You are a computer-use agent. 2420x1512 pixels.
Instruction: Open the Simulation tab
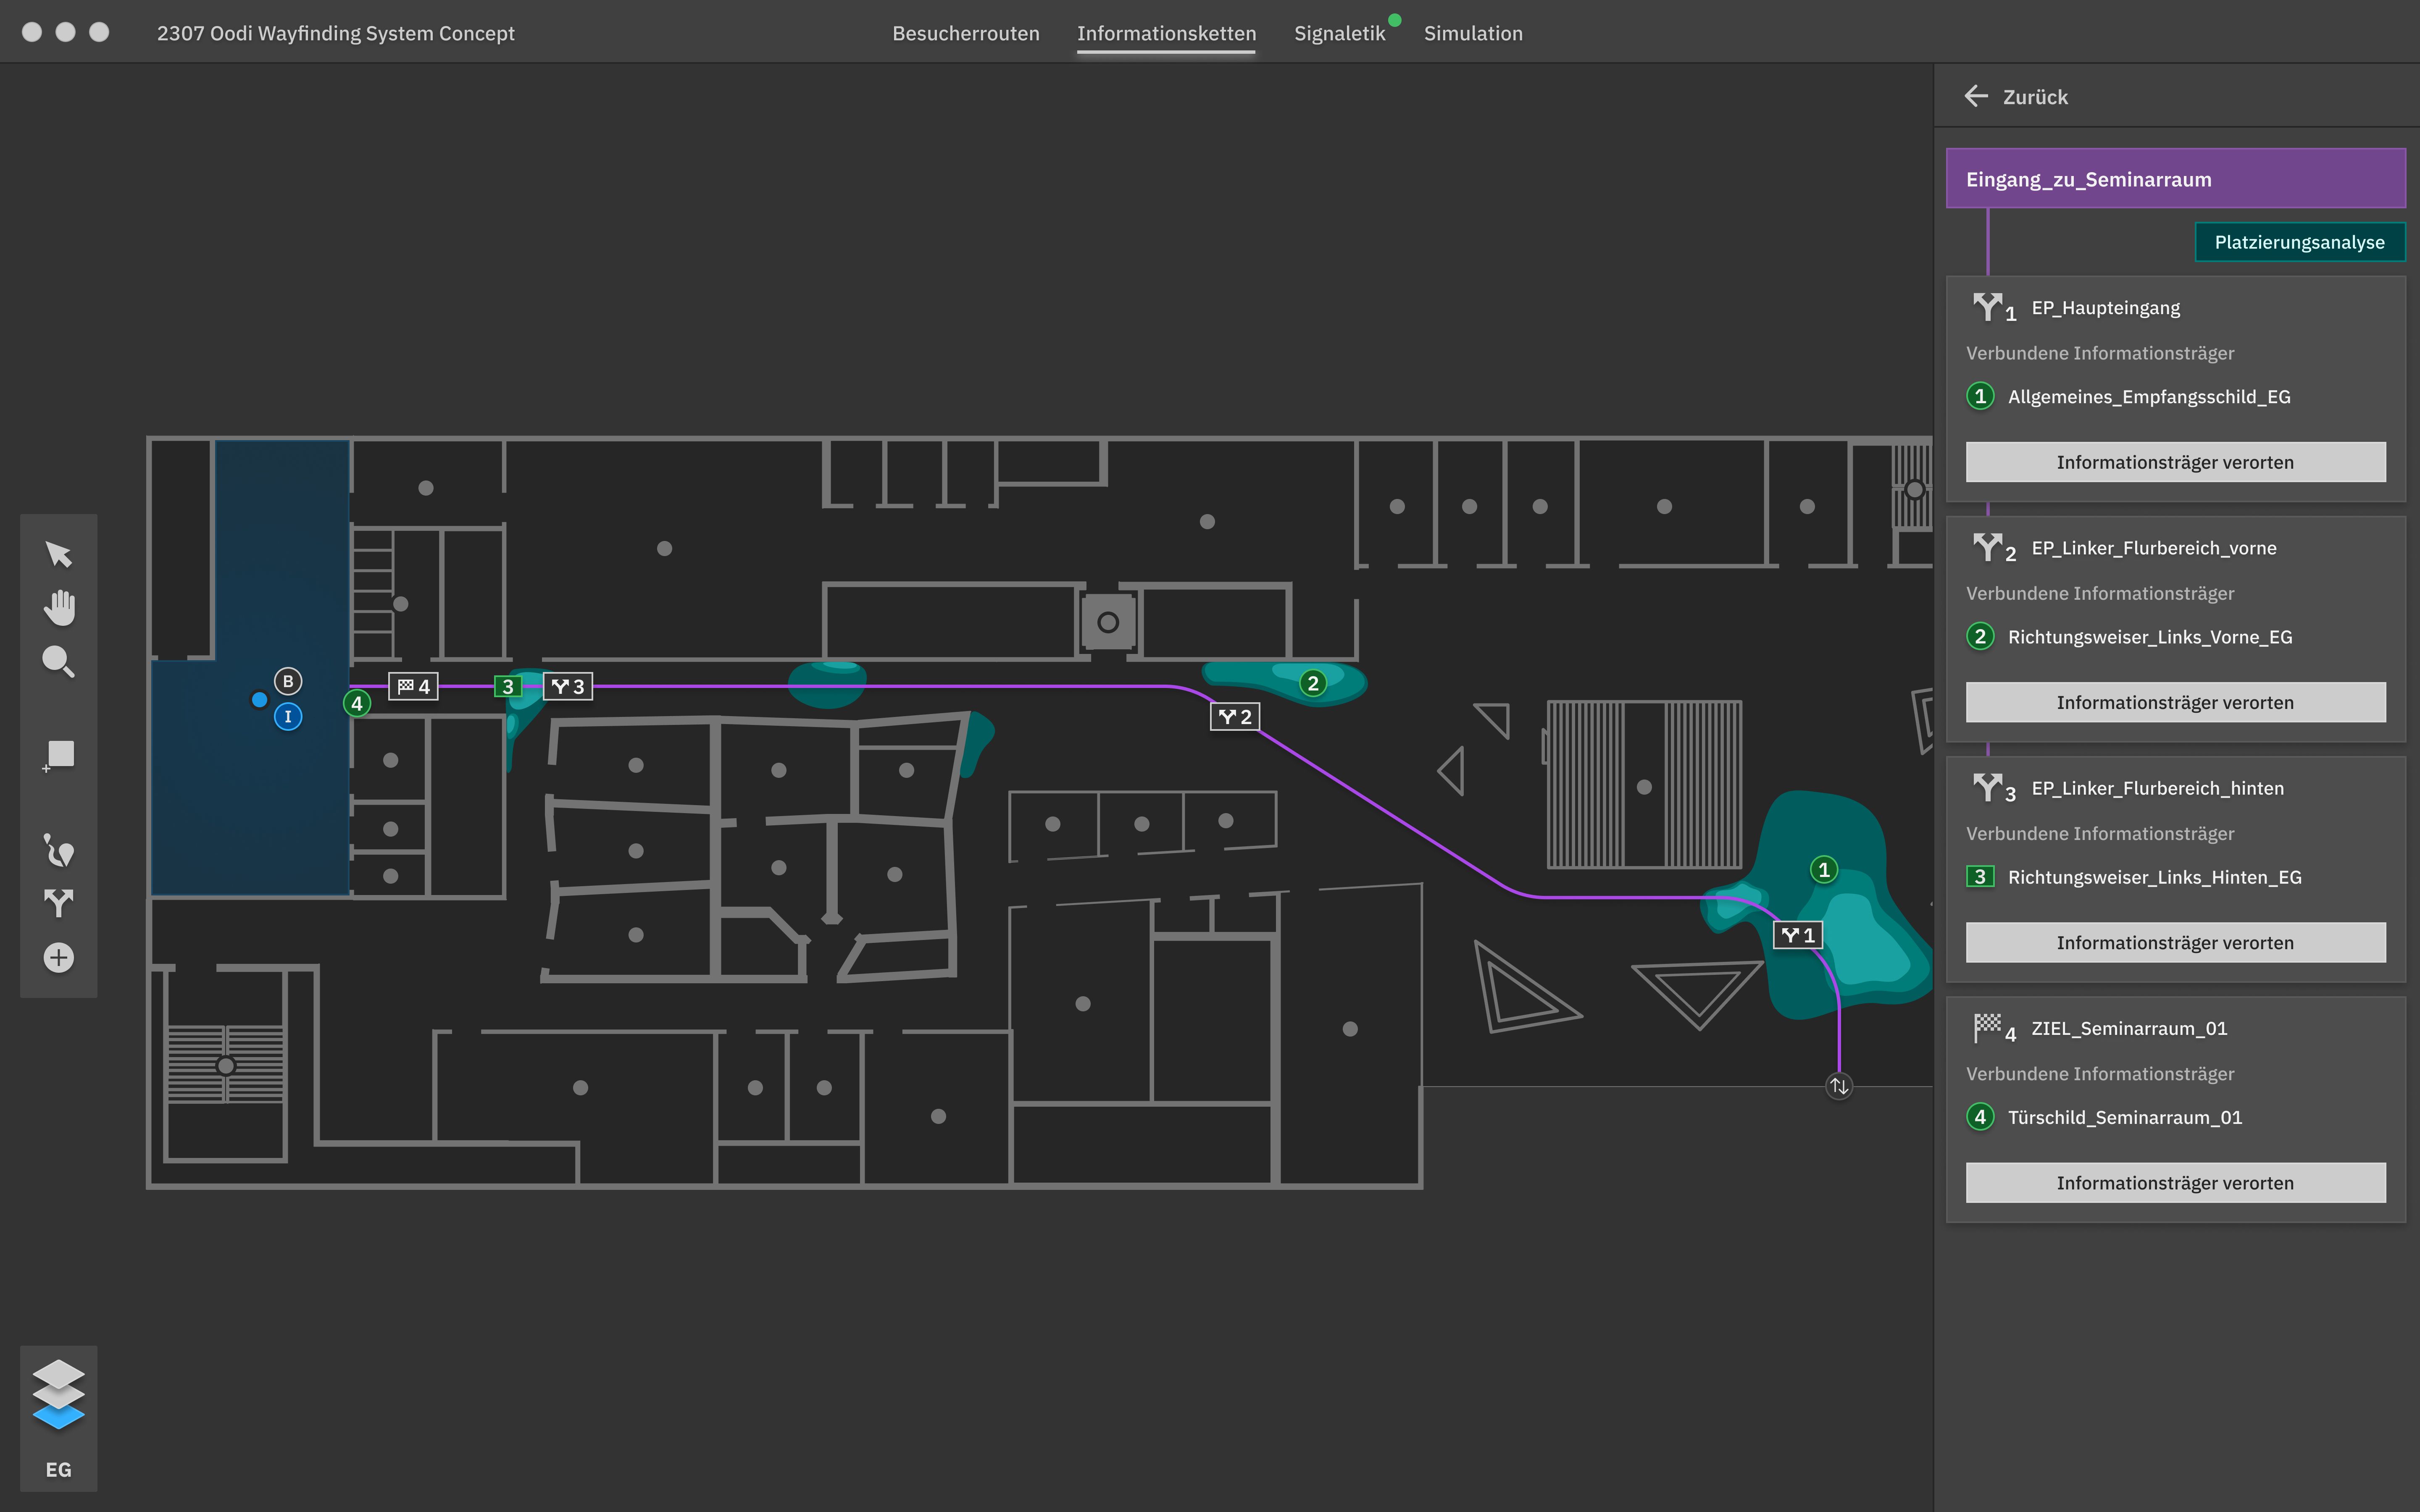(1473, 33)
